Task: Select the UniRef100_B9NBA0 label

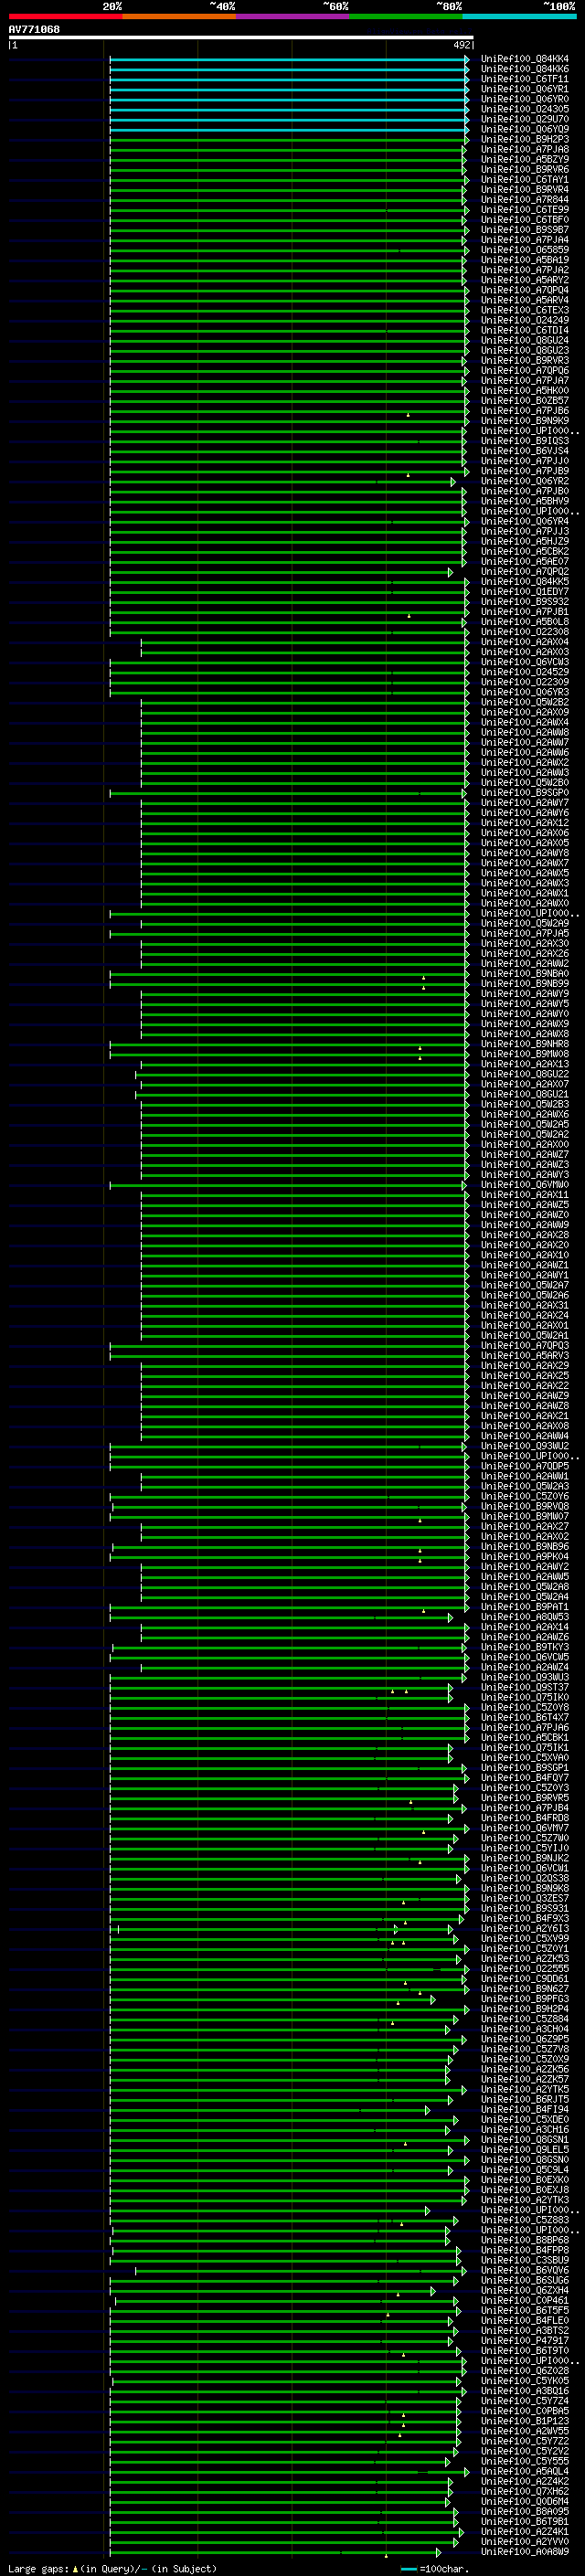Action: [x=525, y=974]
